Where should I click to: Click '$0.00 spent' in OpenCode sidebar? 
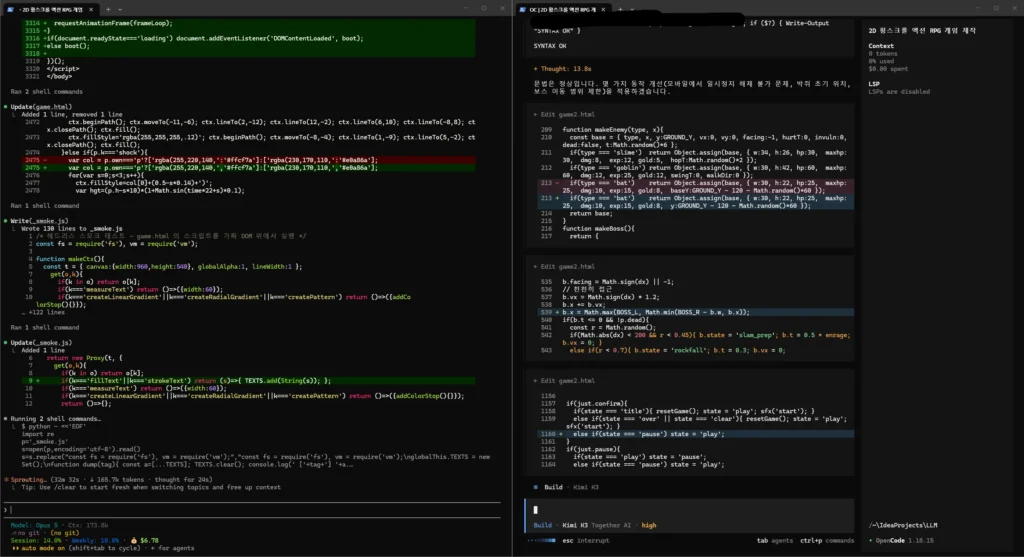coord(888,69)
